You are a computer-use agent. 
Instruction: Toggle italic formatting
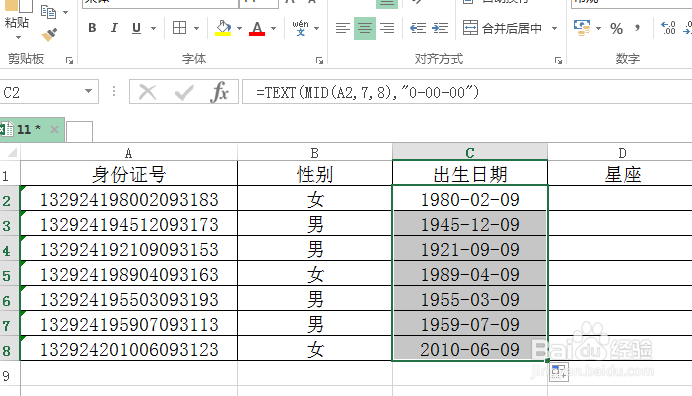pyautogui.click(x=114, y=28)
